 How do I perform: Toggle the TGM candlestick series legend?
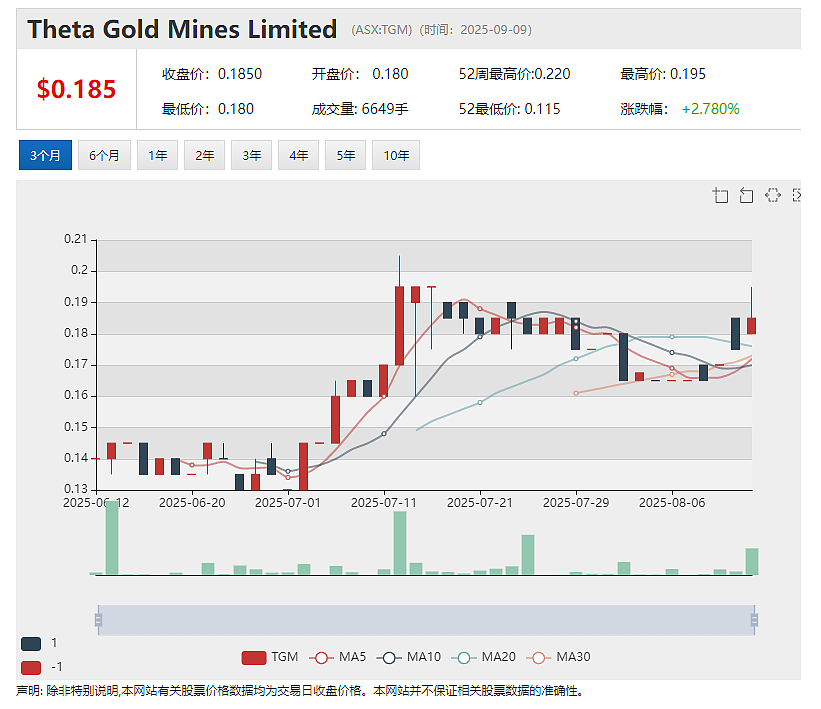[270, 657]
